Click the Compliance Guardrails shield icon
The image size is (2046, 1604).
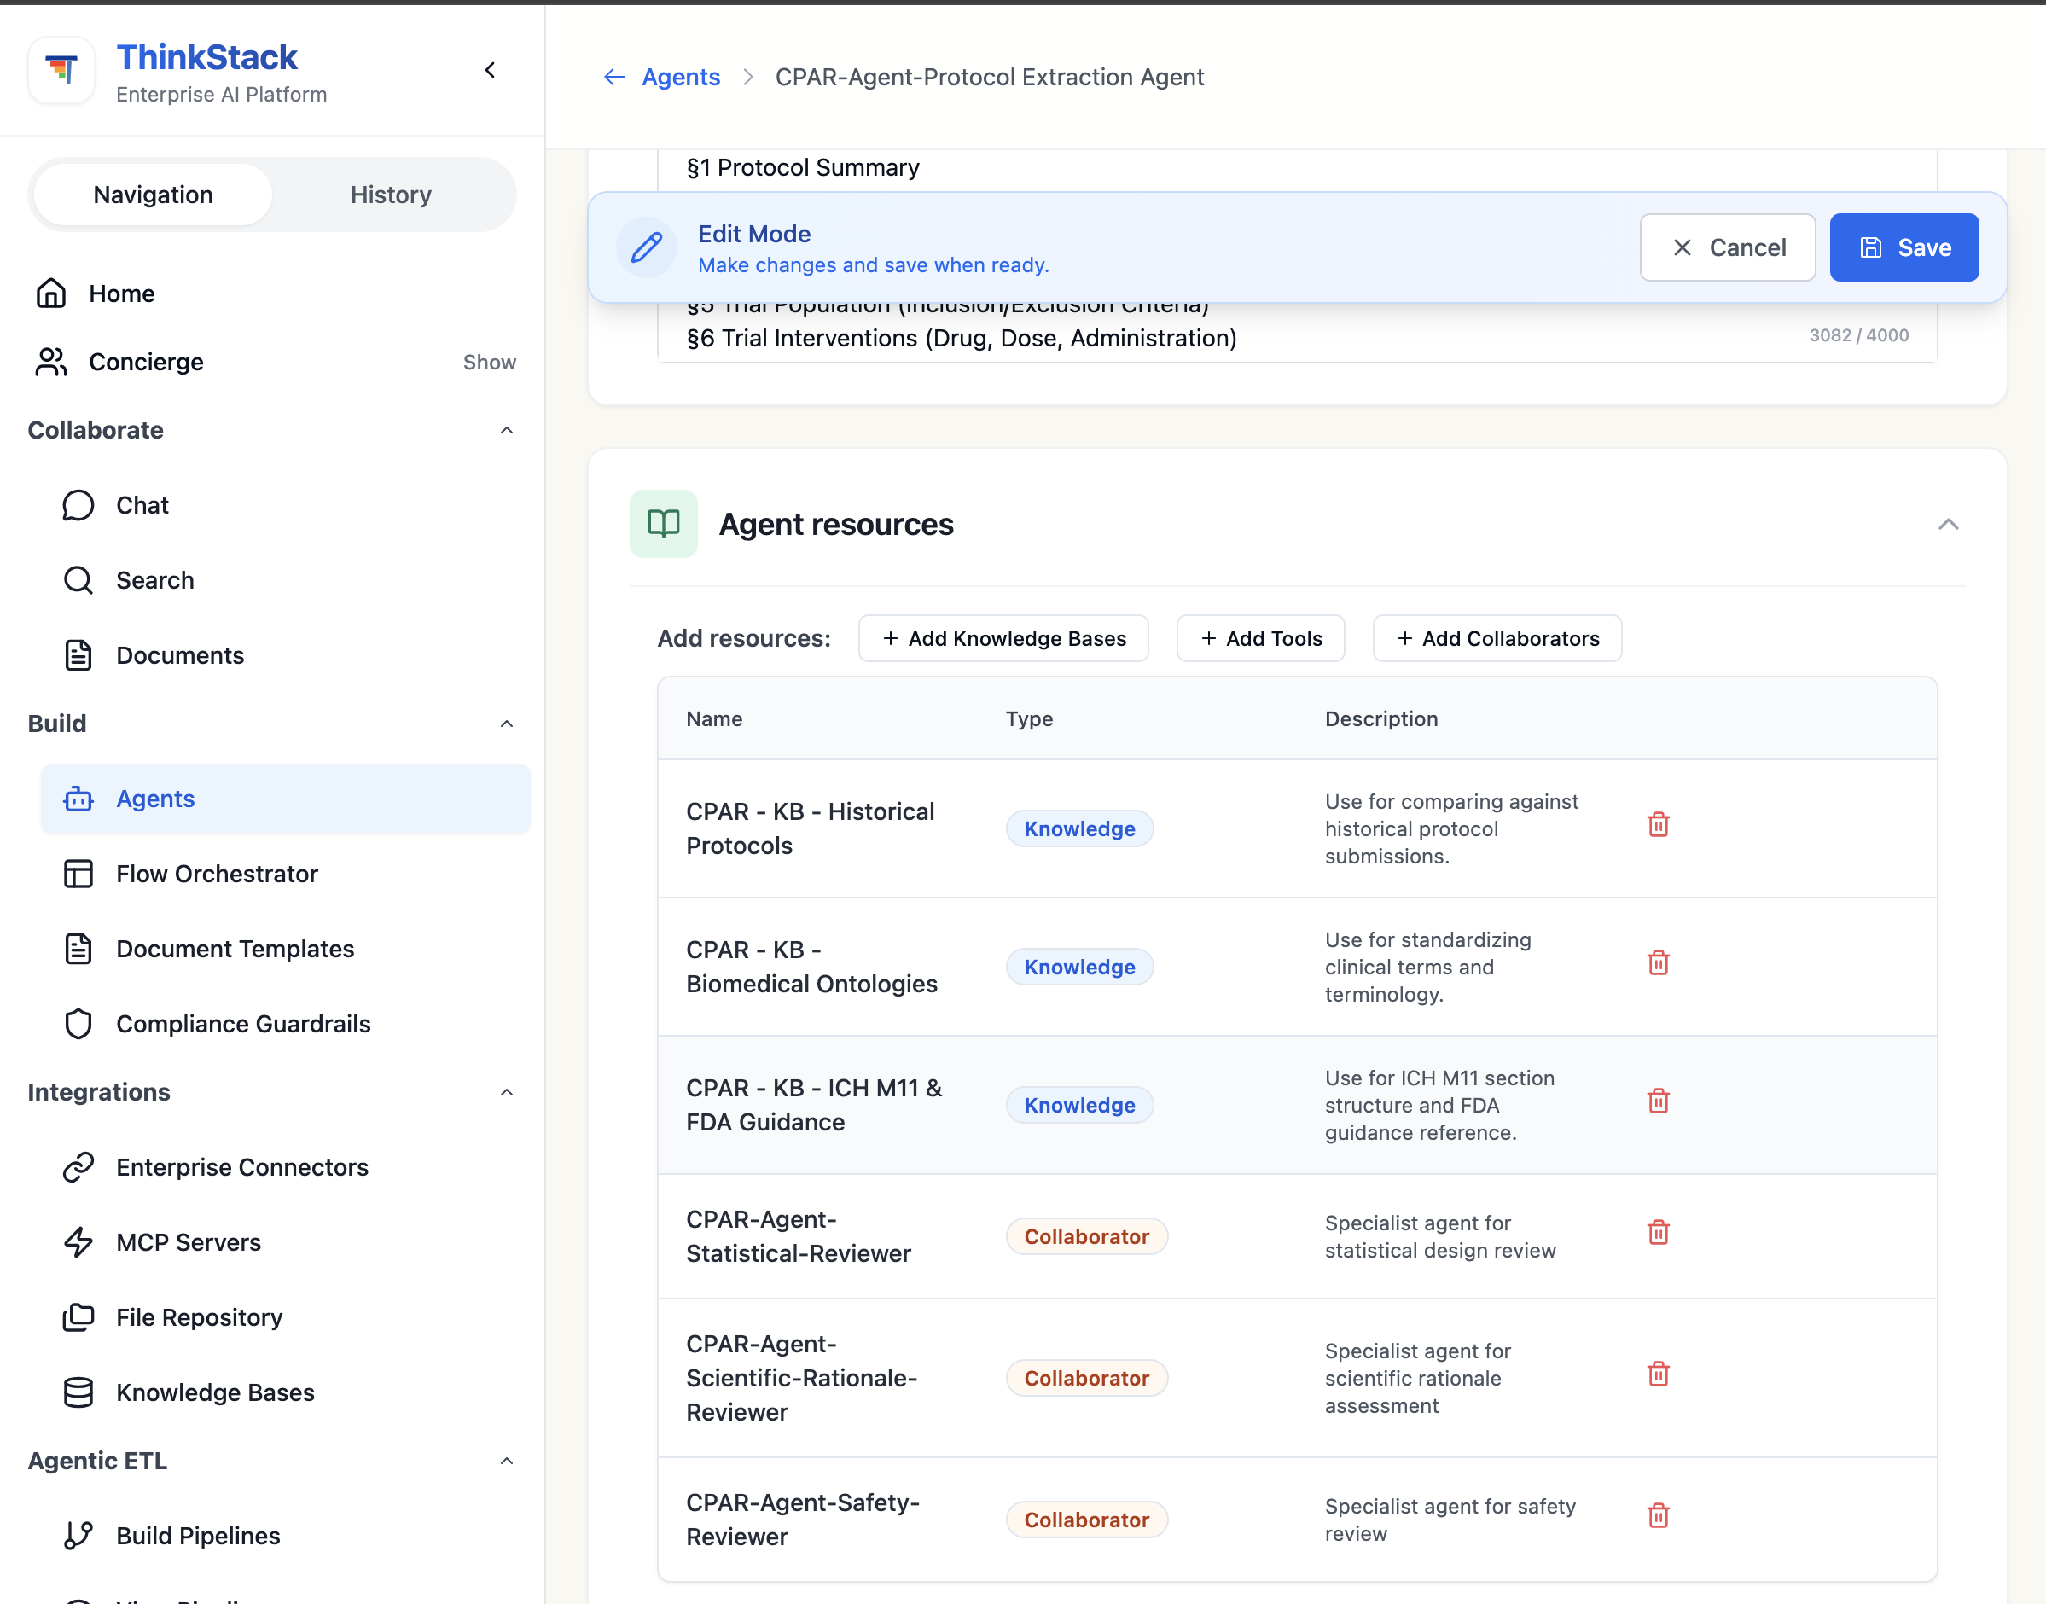[x=78, y=1023]
